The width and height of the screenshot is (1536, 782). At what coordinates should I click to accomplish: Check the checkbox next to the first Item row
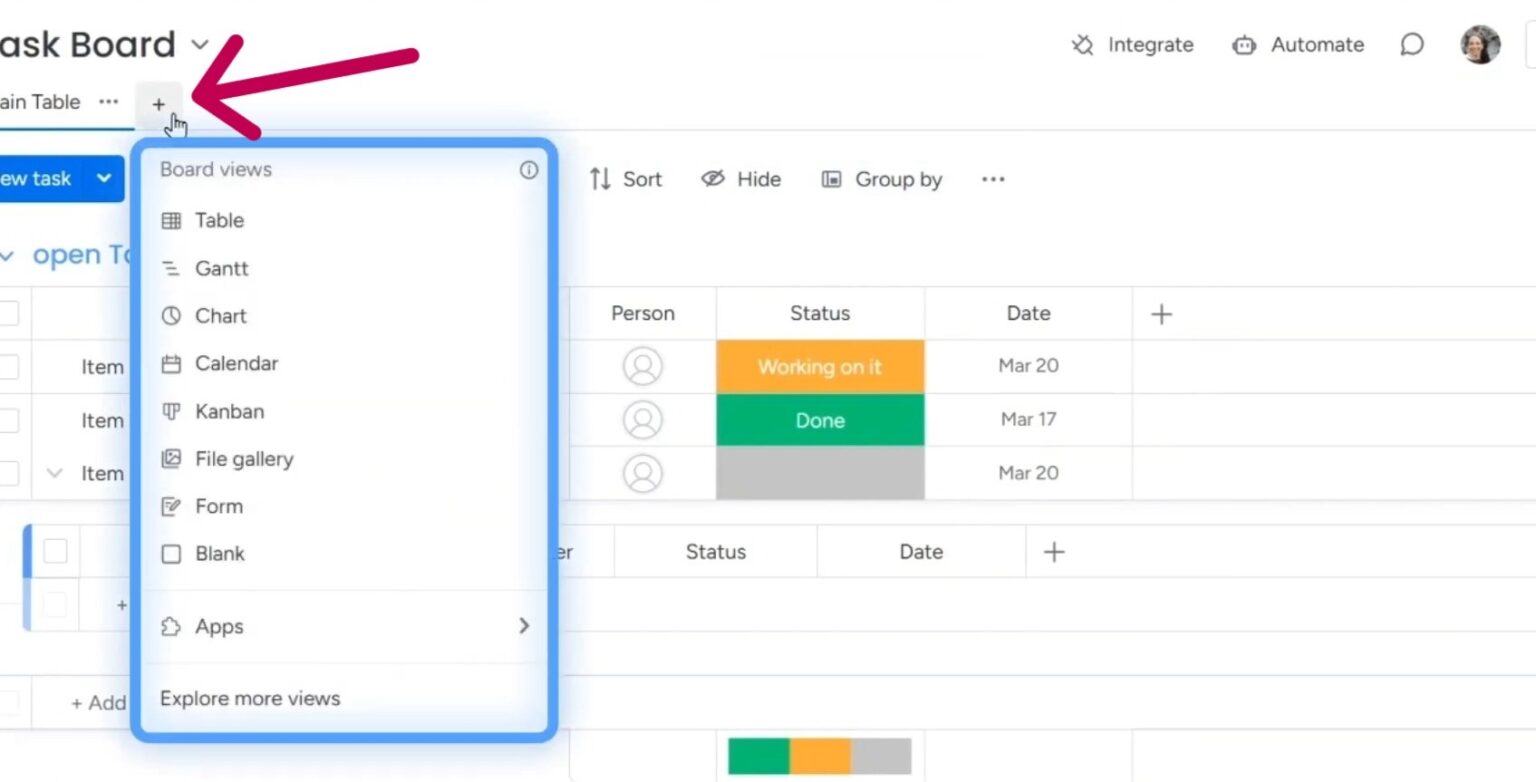click(x=9, y=366)
